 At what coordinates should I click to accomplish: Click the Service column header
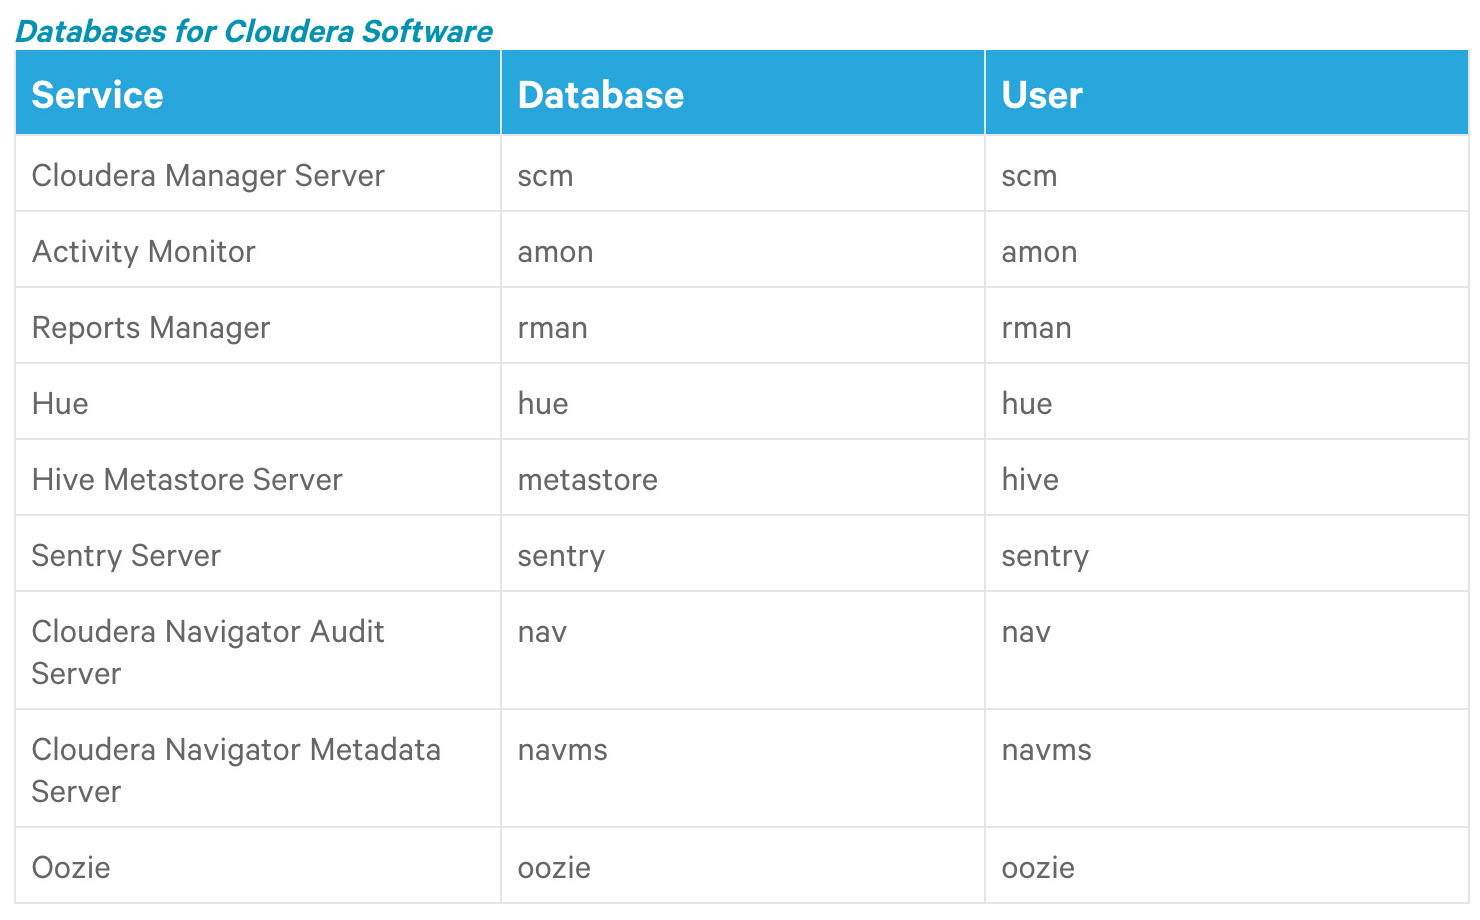point(98,95)
